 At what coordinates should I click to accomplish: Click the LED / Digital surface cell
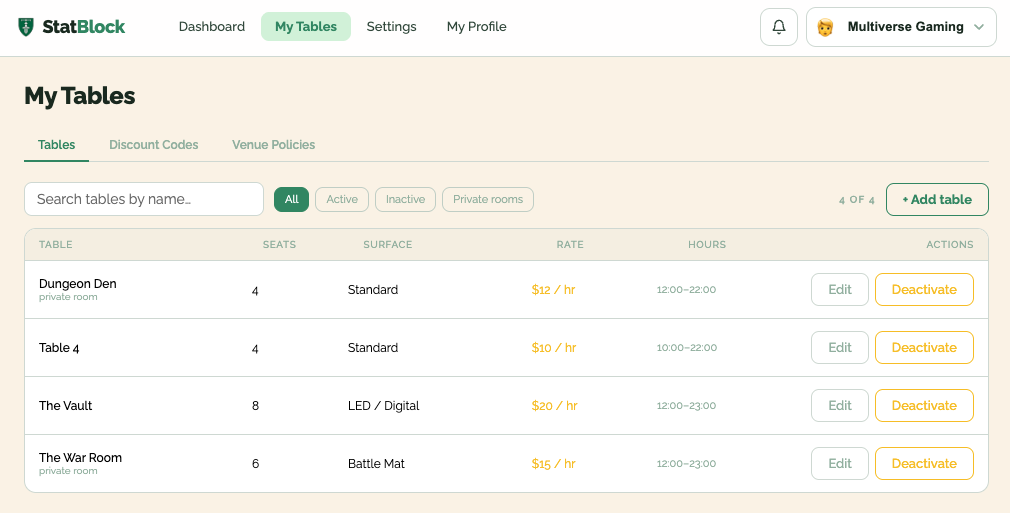coord(384,406)
